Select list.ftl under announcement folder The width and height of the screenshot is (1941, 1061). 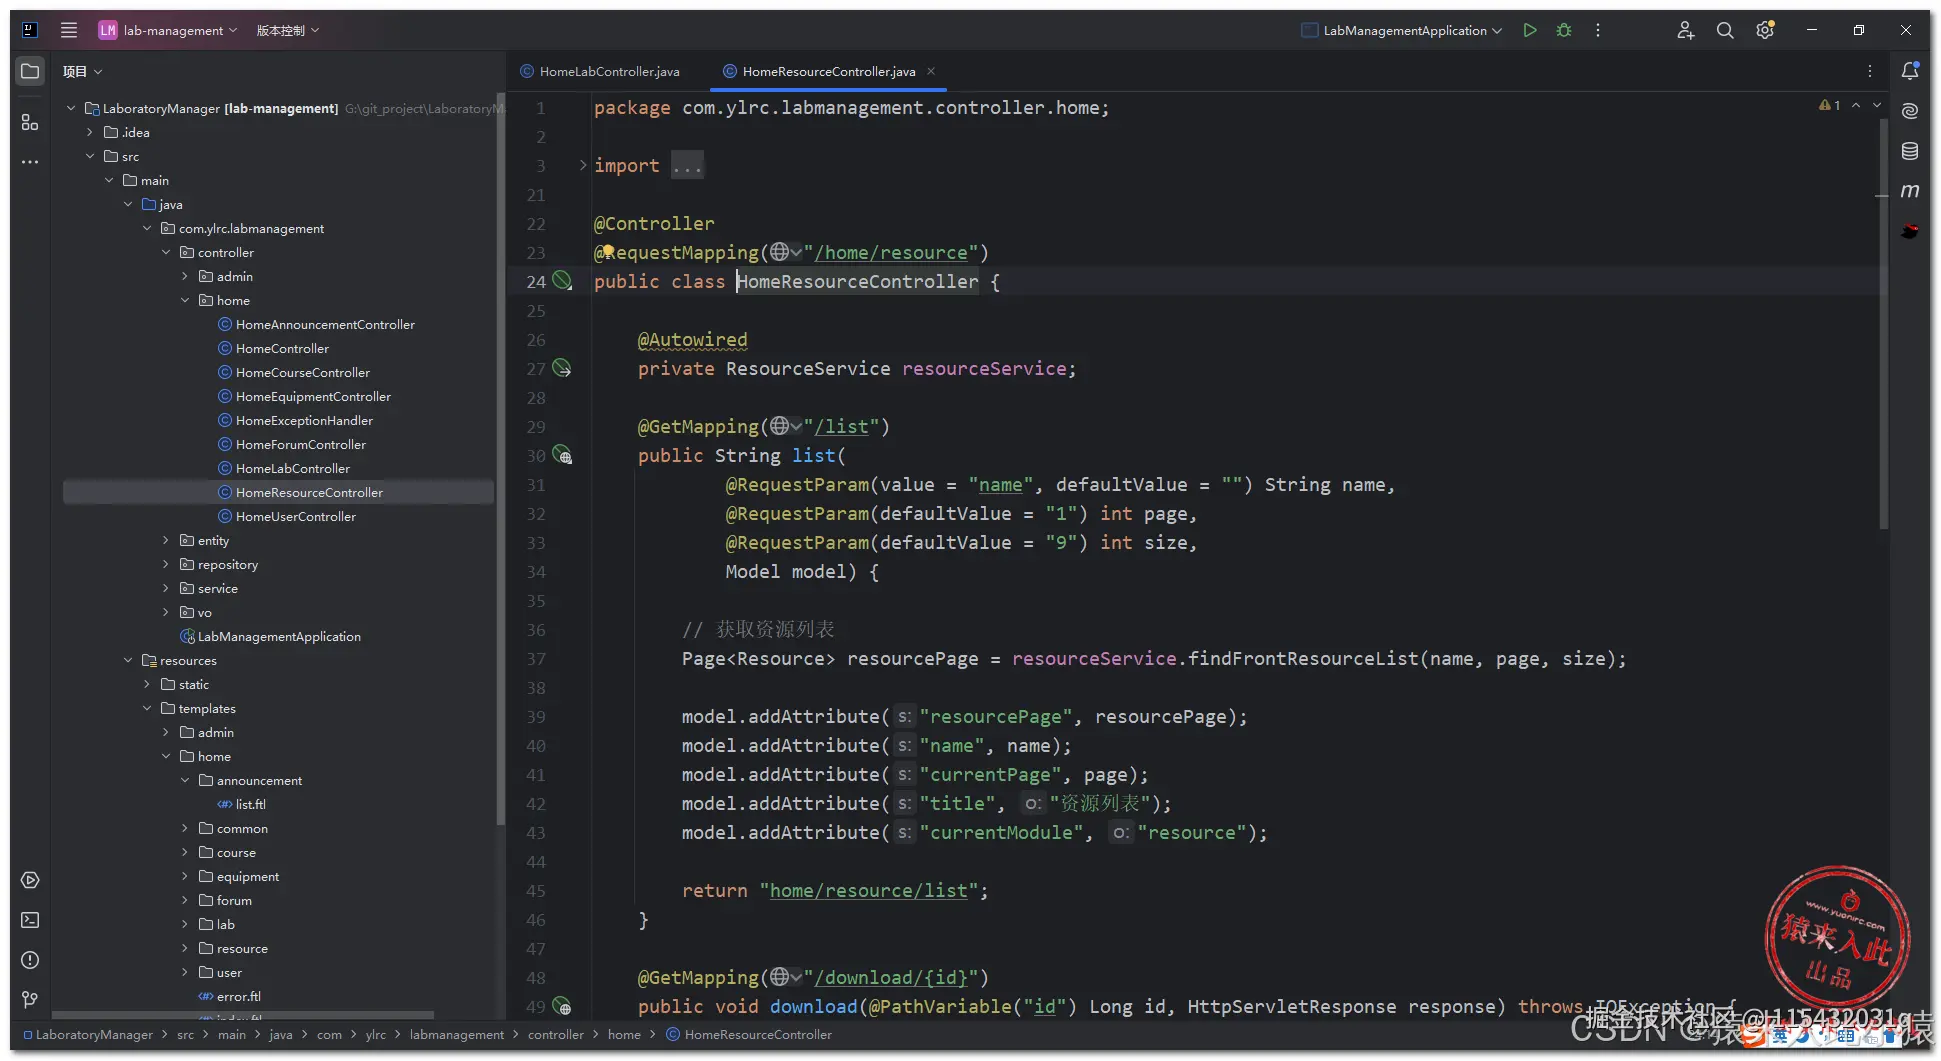(251, 804)
